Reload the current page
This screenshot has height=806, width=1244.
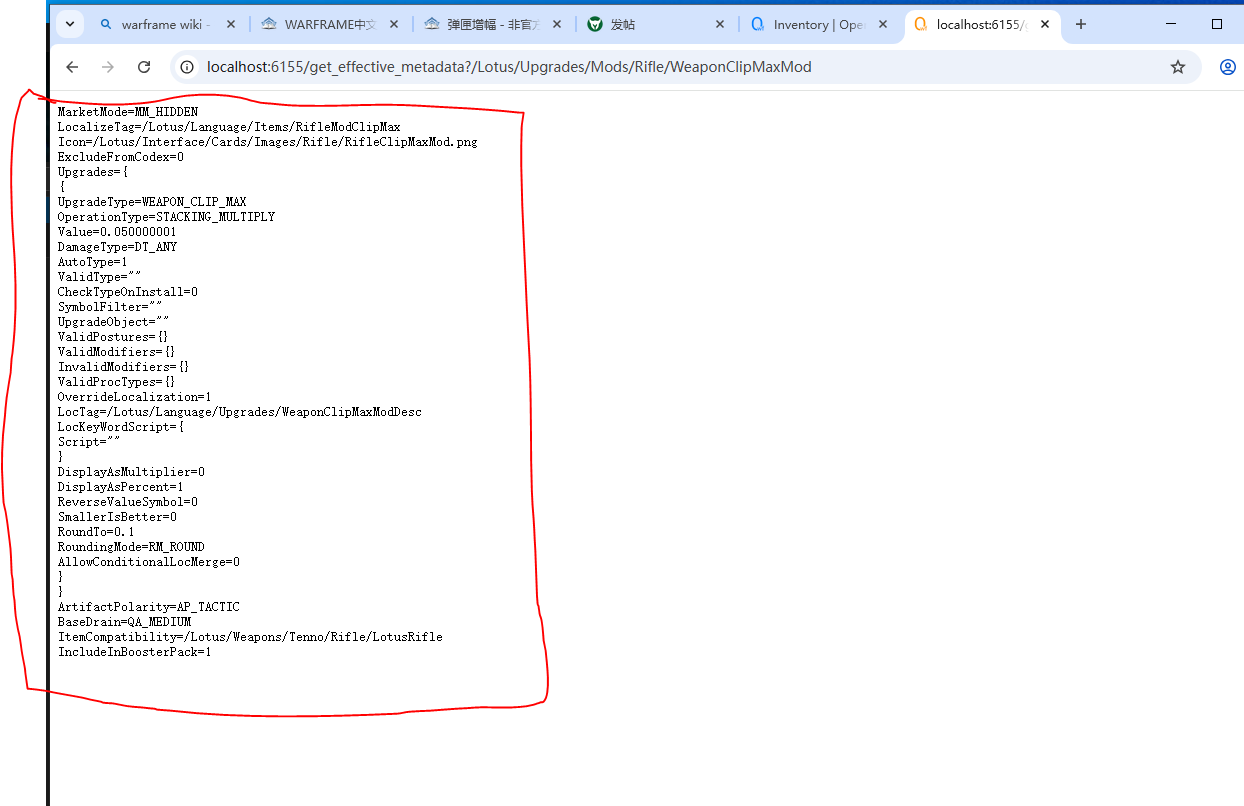(144, 67)
